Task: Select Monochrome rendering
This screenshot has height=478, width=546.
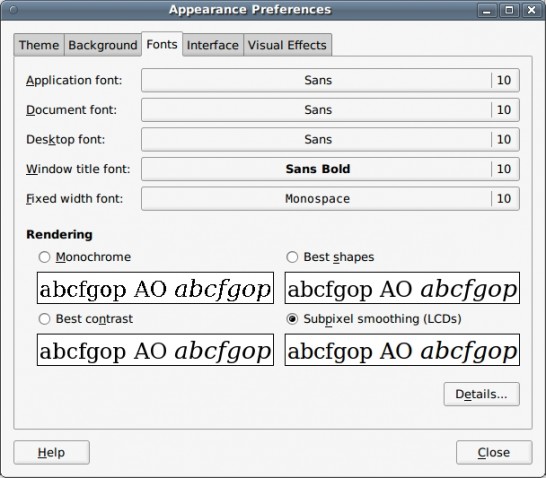Action: coord(85,257)
